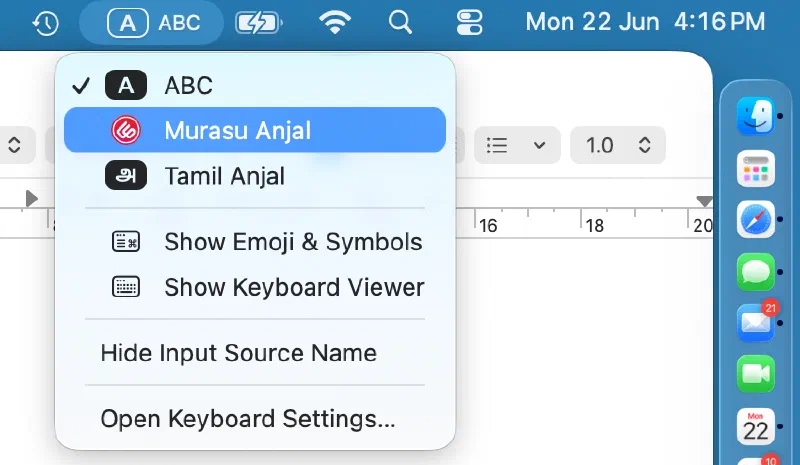The height and width of the screenshot is (465, 800).
Task: Launch FaceTime from the Dock
Action: point(756,374)
